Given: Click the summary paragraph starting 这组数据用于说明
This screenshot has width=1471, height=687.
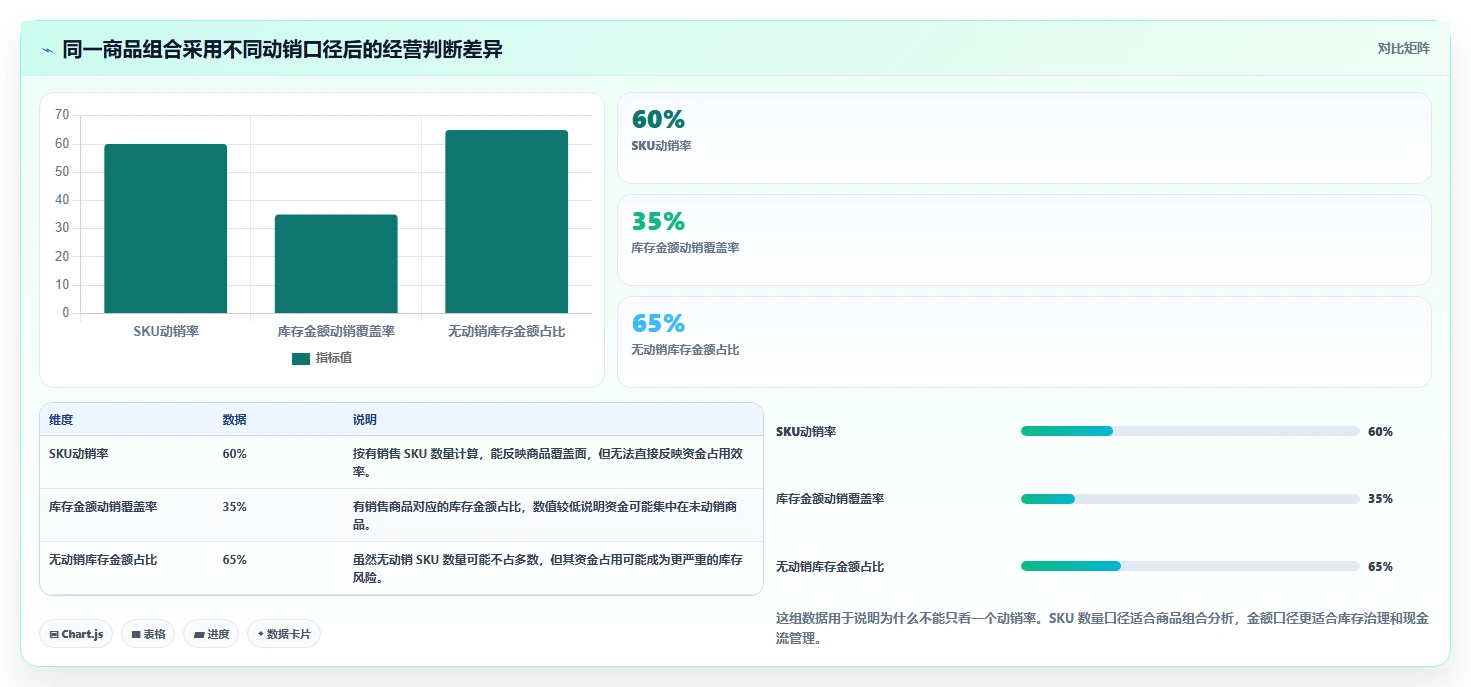Looking at the screenshot, I should (1102, 628).
